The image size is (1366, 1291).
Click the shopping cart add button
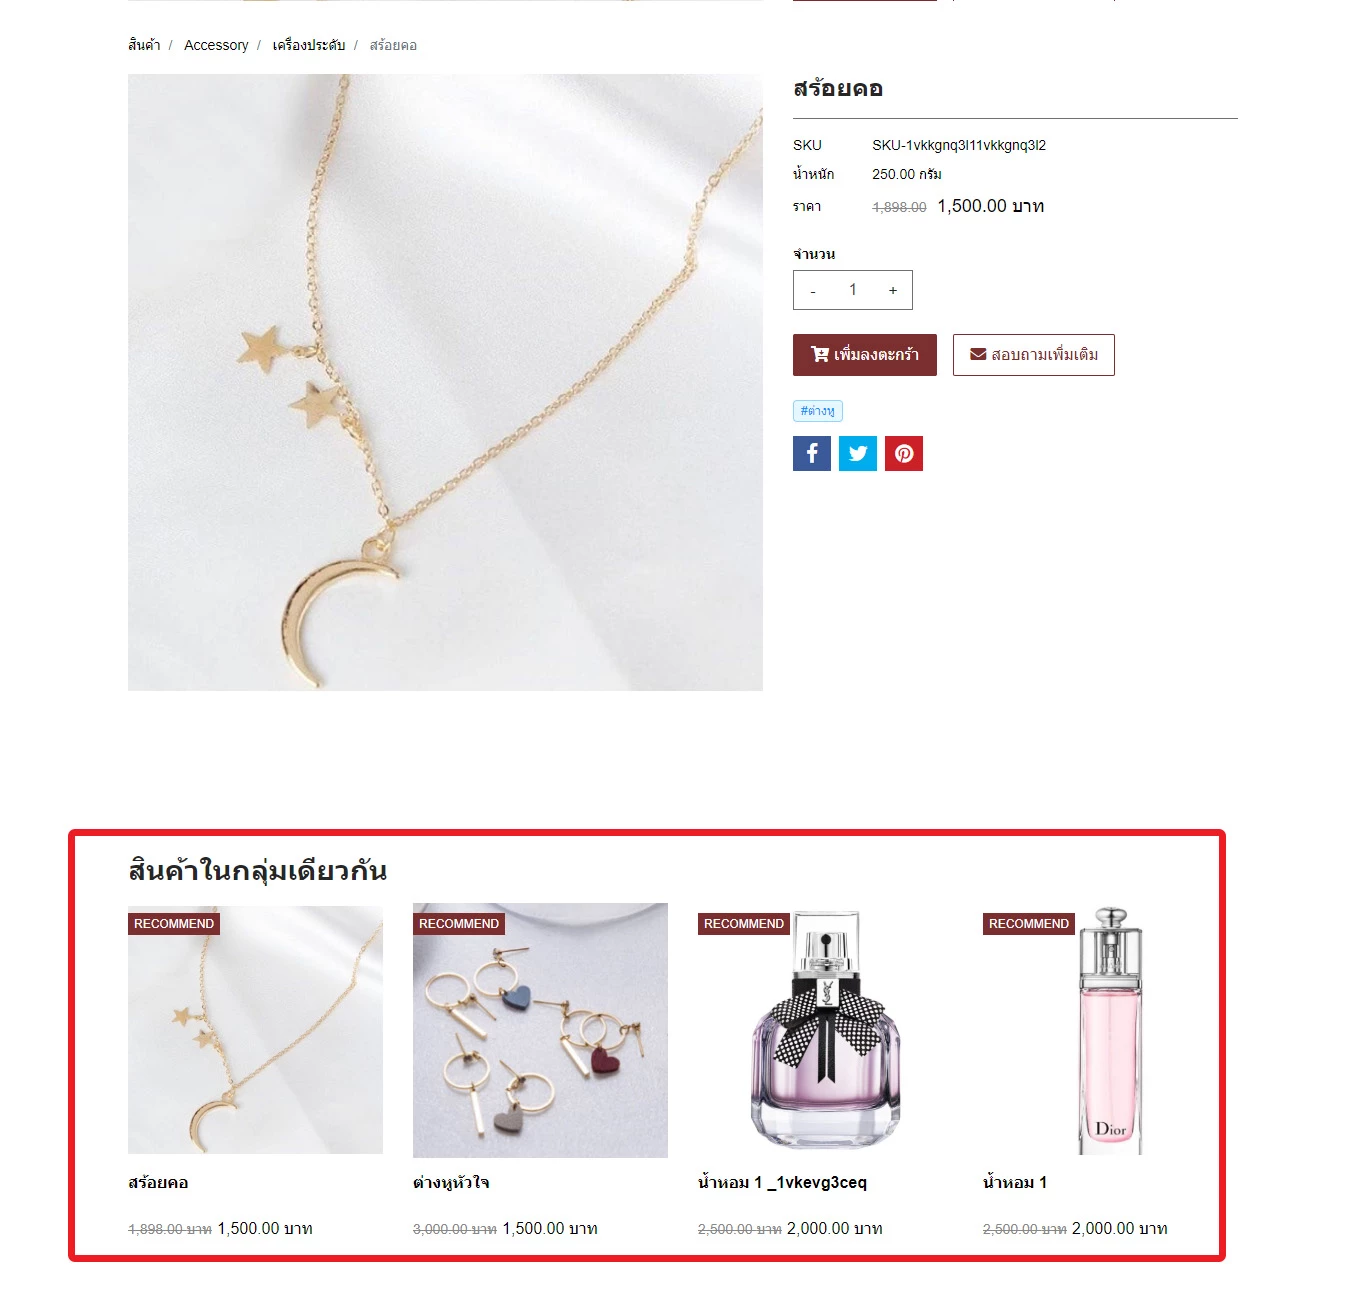pos(865,355)
